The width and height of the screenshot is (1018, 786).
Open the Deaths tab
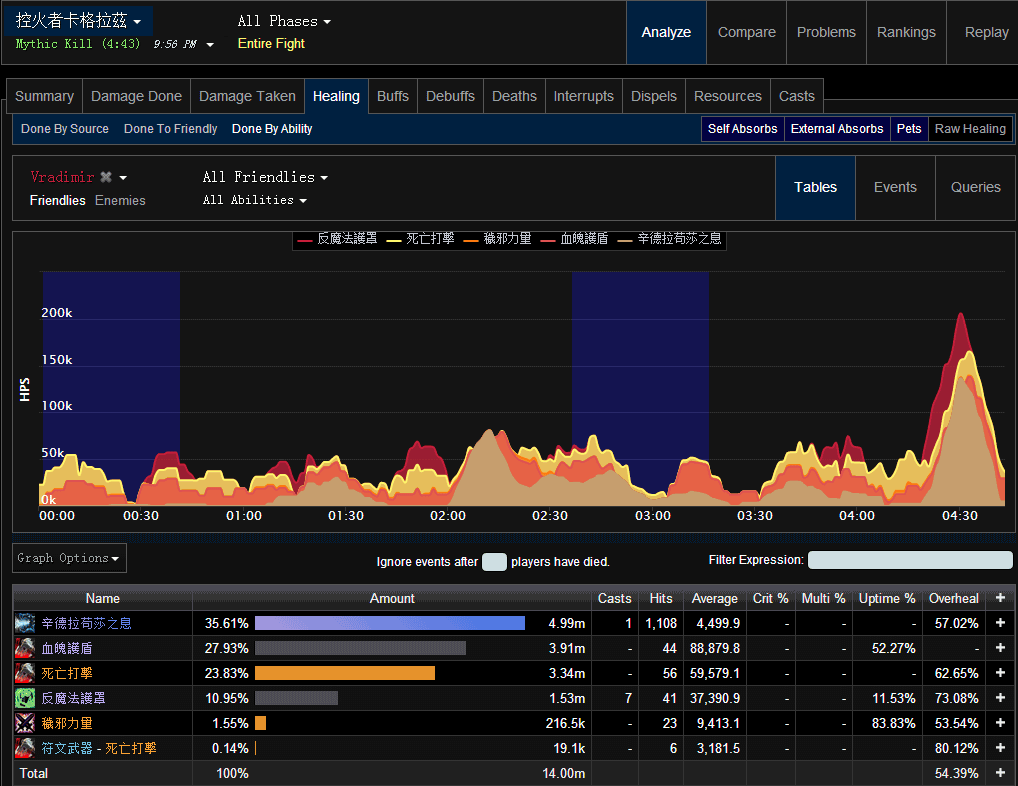[514, 96]
